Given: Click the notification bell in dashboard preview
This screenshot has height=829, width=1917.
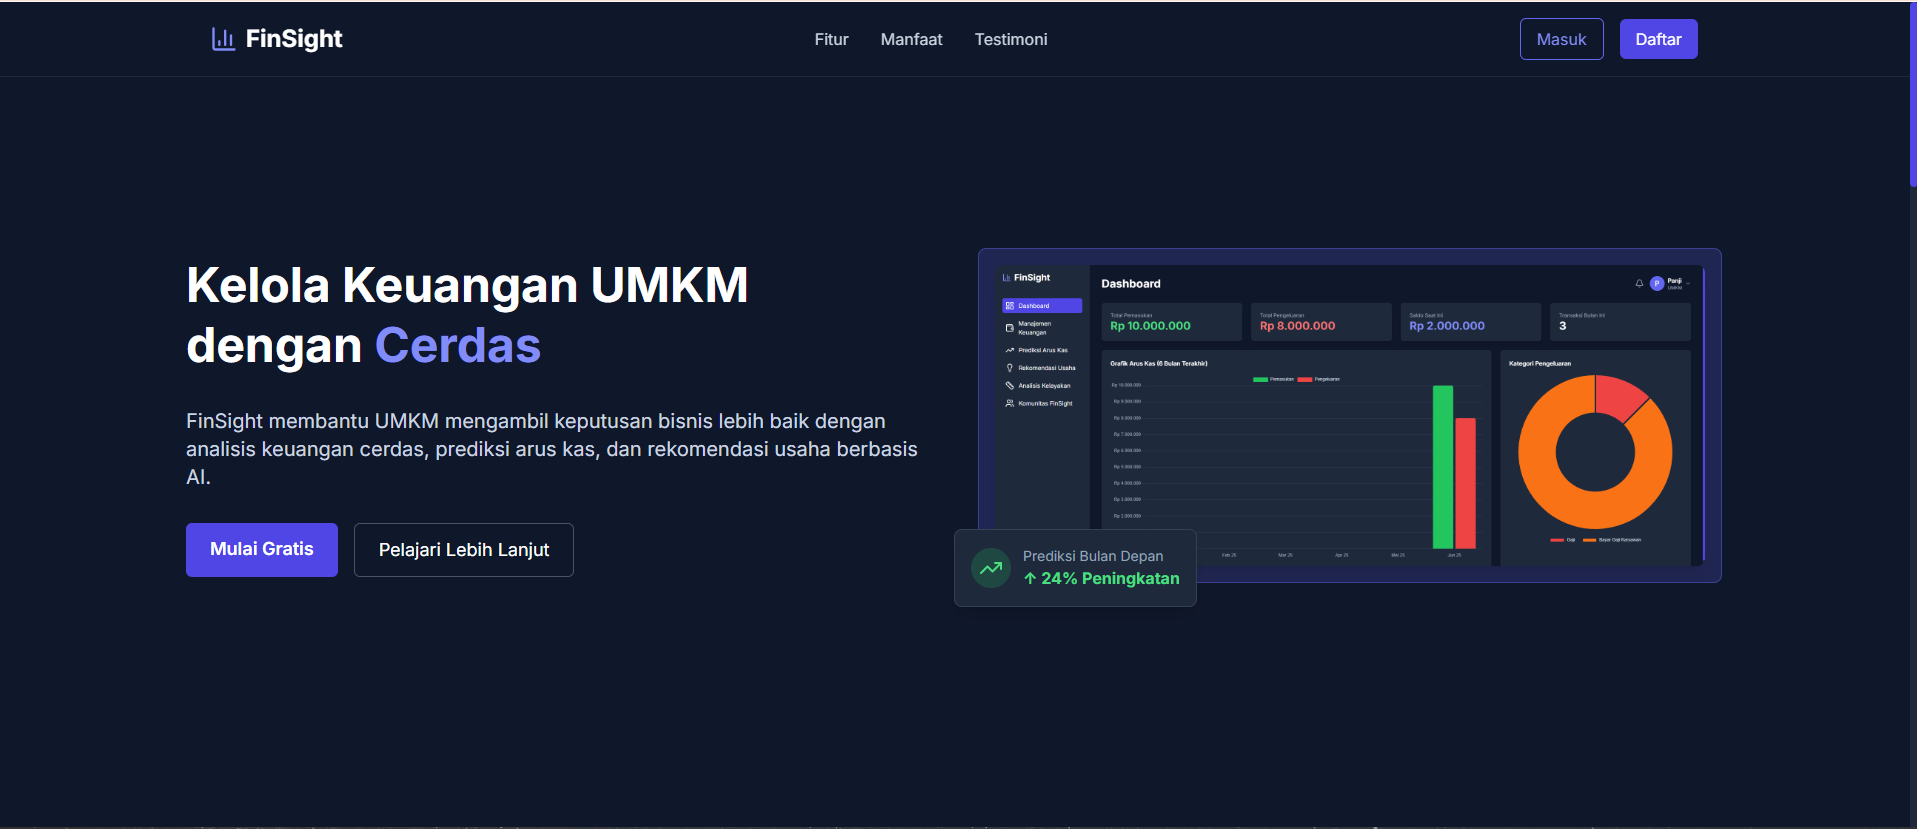Looking at the screenshot, I should pos(1639,283).
